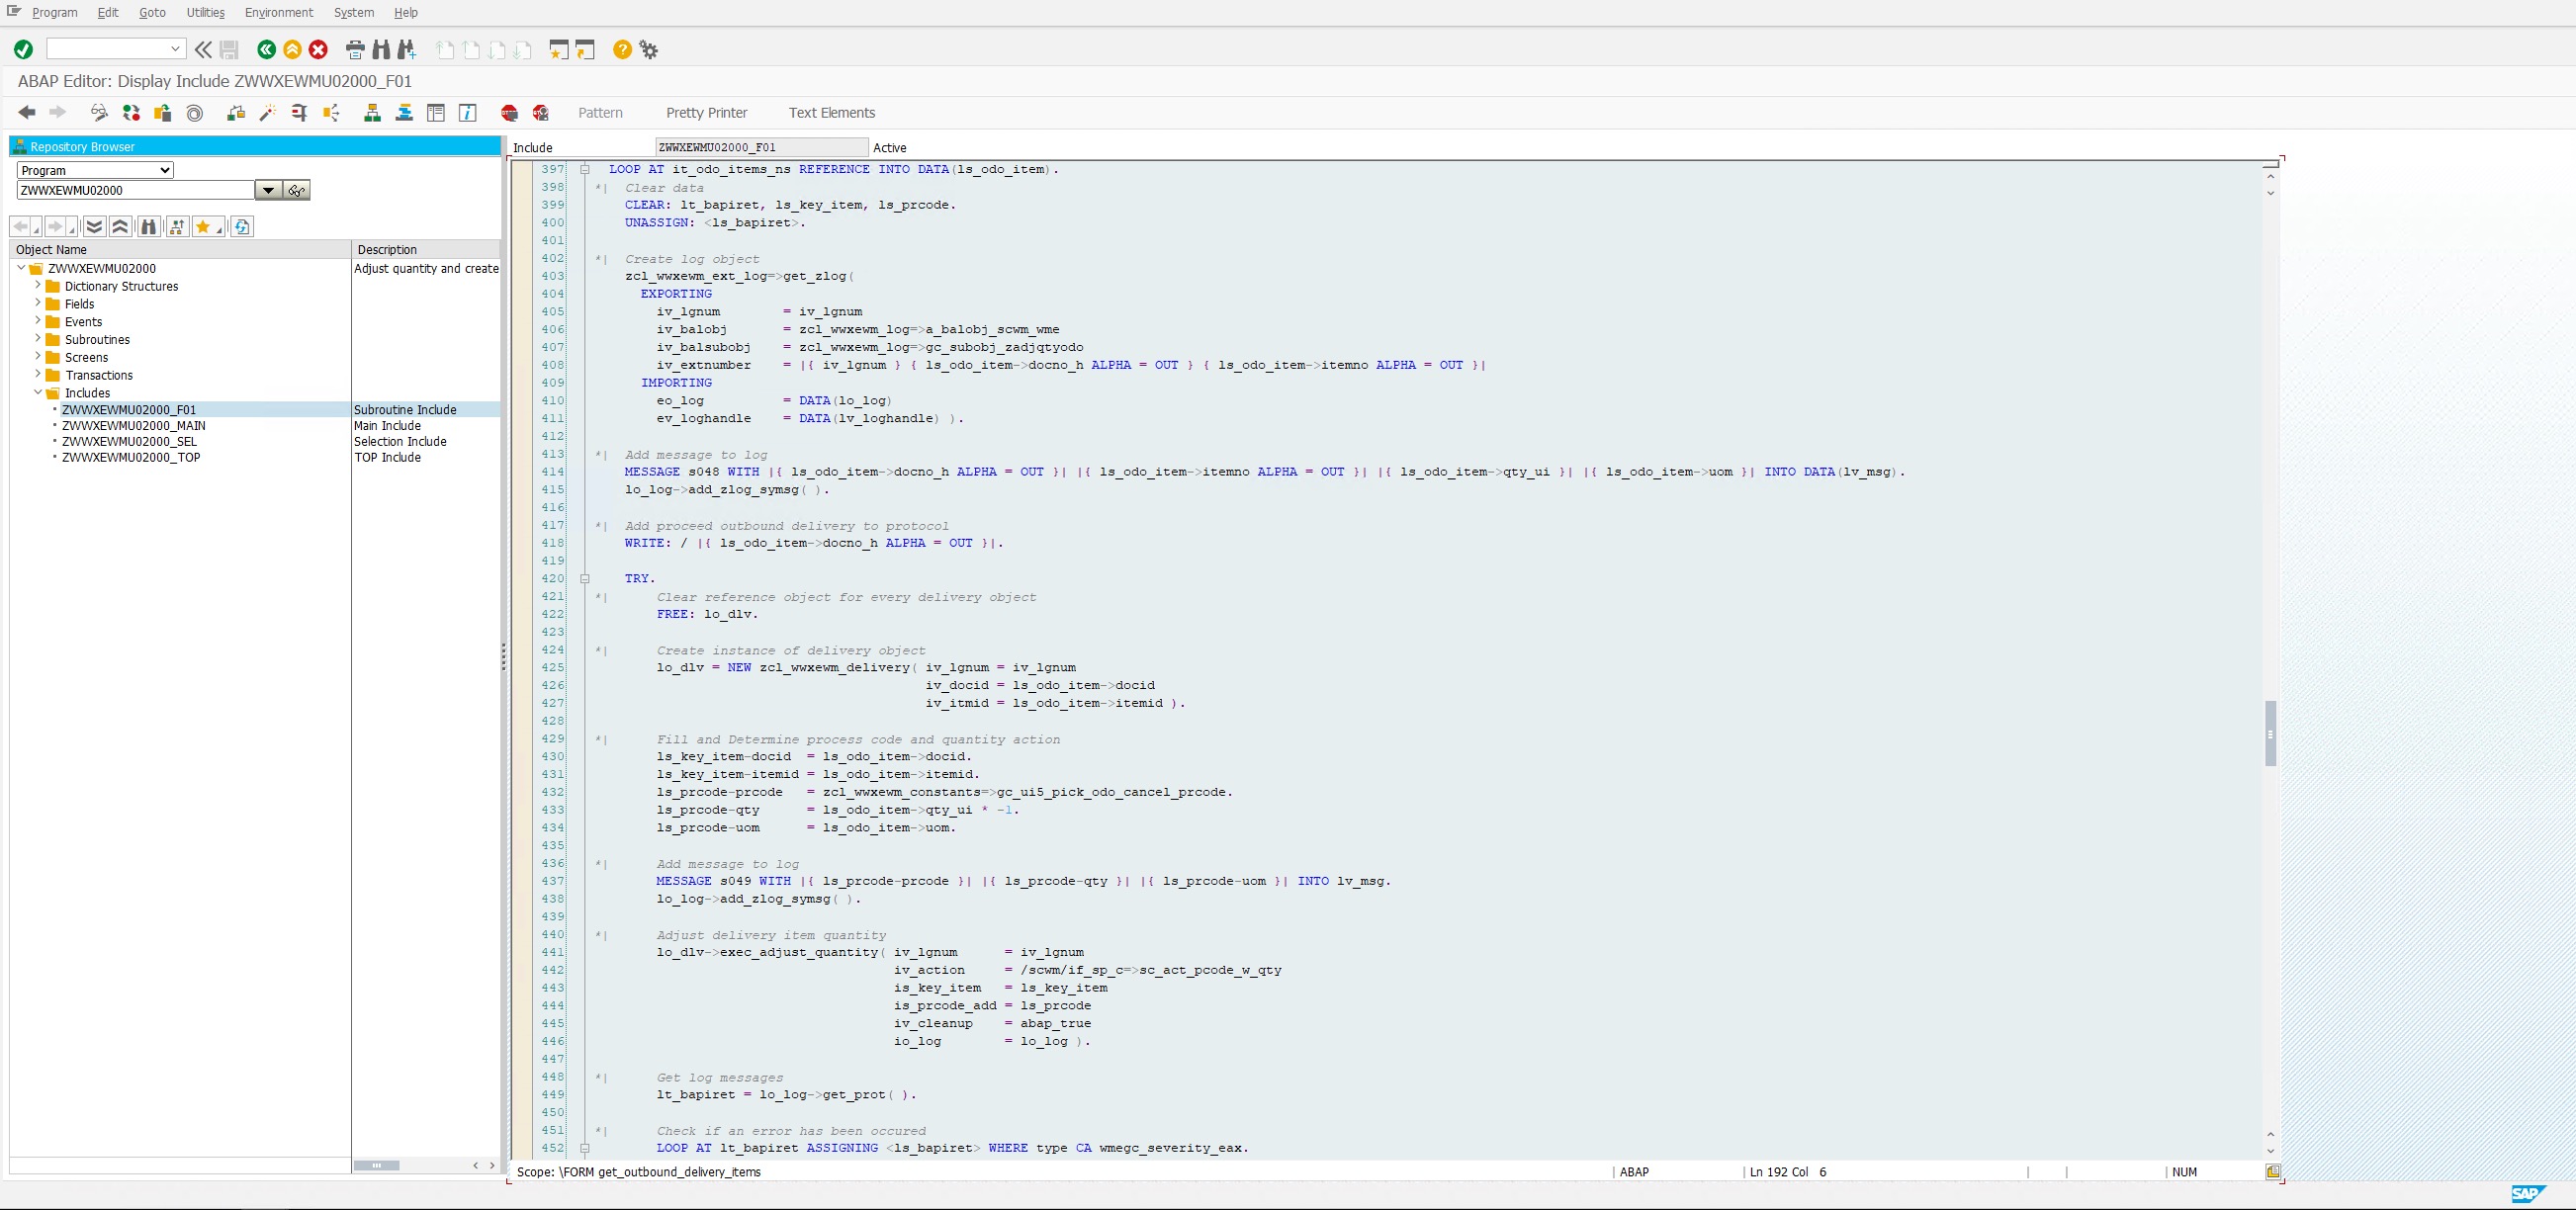Open the Program object type dropdown

click(x=163, y=170)
